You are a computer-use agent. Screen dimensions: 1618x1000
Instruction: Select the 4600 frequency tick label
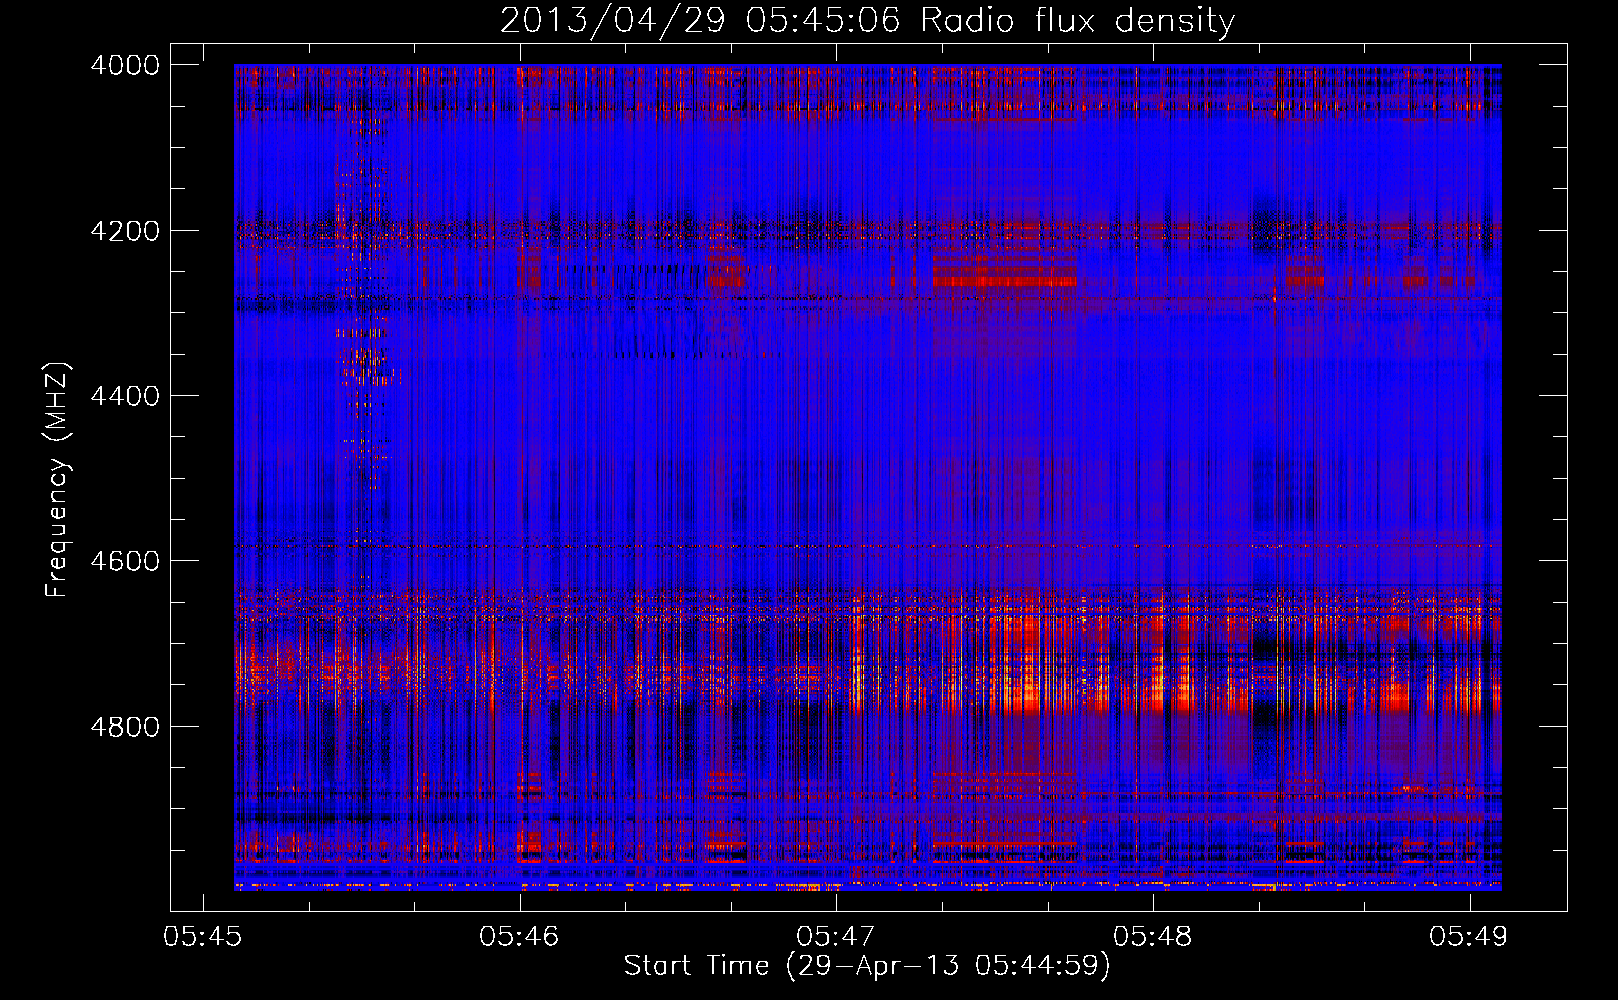(125, 561)
